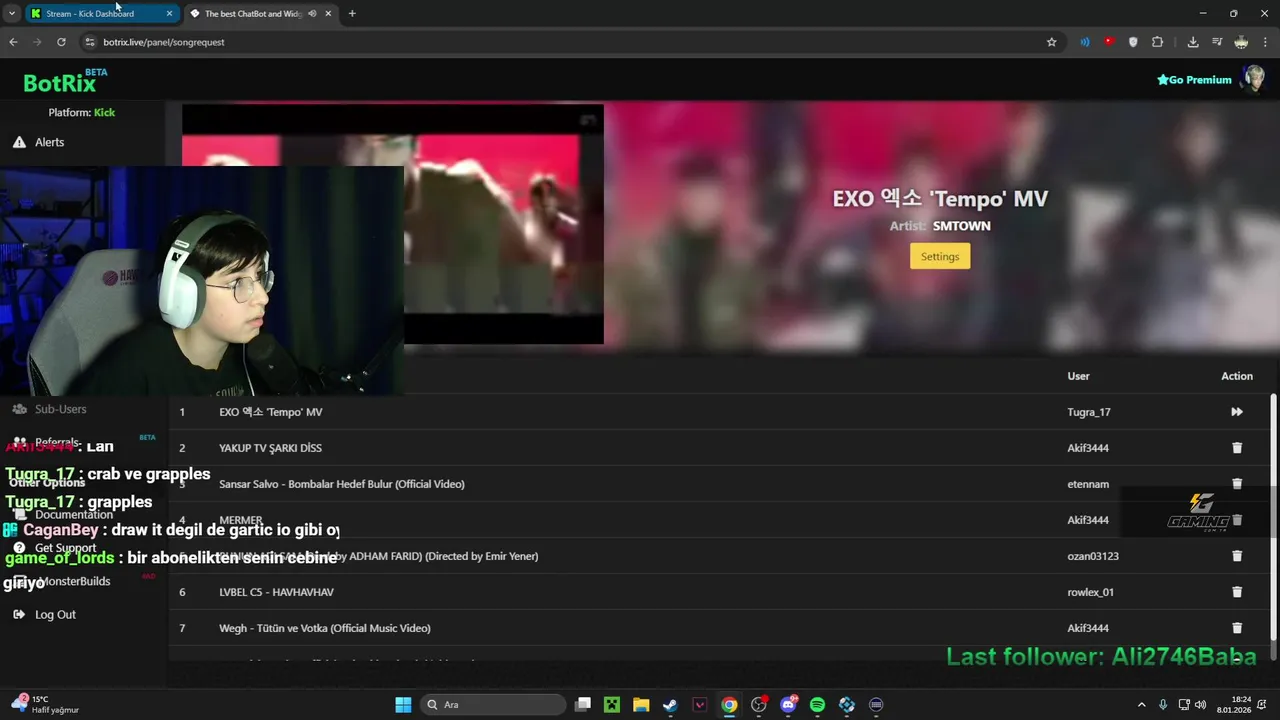Viewport: 1280px width, 720px height.
Task: Open song request Settings
Action: tap(940, 257)
